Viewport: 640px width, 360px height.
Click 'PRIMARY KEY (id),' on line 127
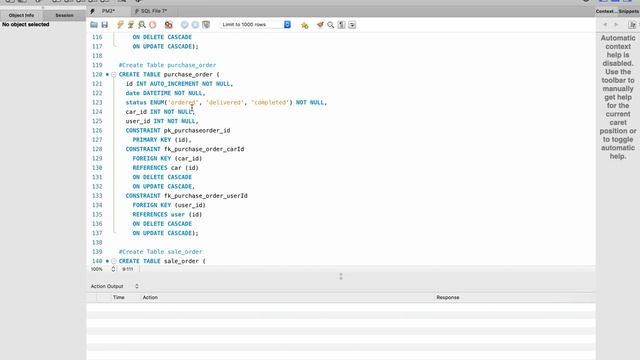coord(162,140)
